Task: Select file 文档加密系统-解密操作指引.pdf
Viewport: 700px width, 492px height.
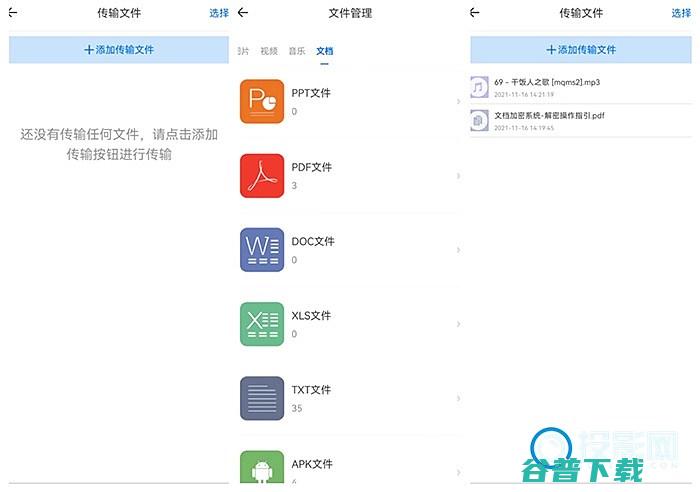Action: (x=581, y=121)
